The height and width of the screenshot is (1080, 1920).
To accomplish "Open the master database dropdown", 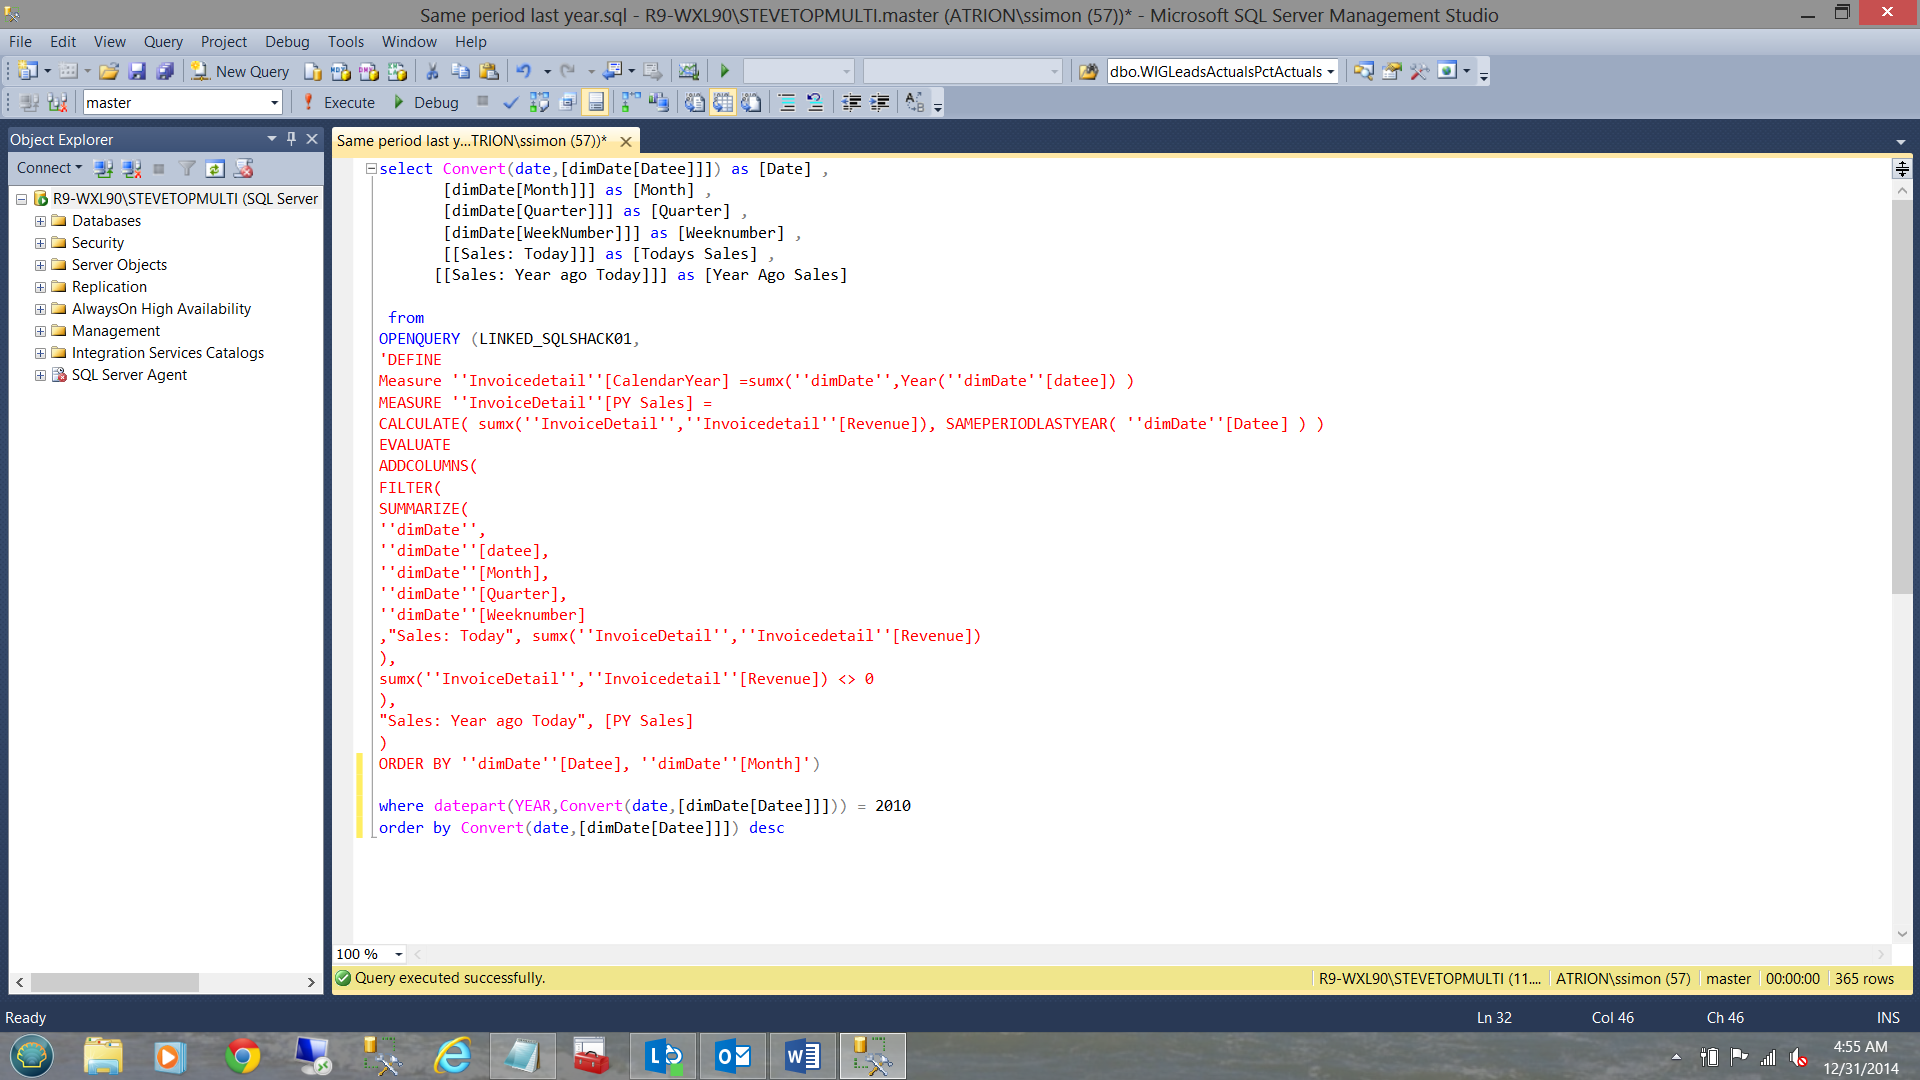I will tap(274, 102).
